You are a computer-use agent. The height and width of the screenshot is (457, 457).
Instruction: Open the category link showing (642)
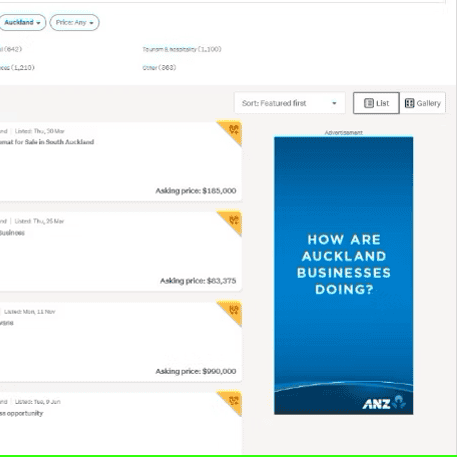[x=11, y=49]
